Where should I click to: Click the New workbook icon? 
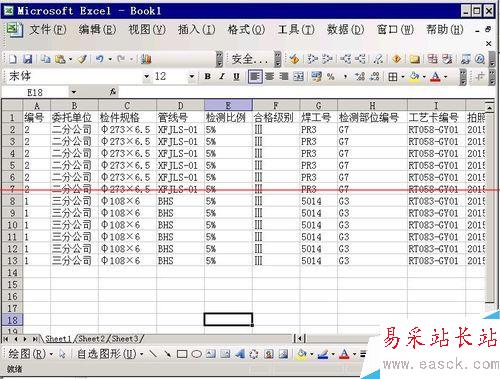click(13, 59)
